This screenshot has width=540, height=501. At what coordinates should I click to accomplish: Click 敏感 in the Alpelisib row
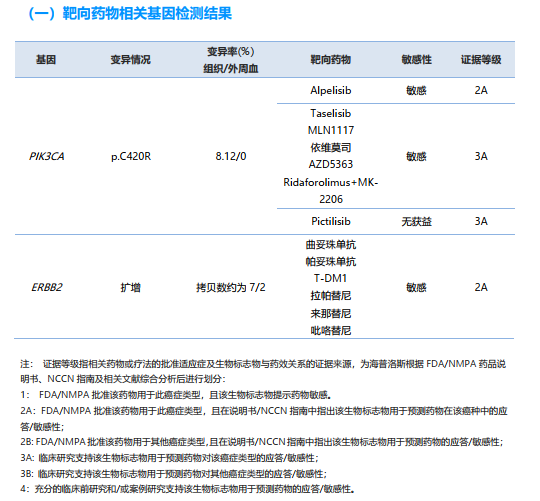(x=416, y=91)
